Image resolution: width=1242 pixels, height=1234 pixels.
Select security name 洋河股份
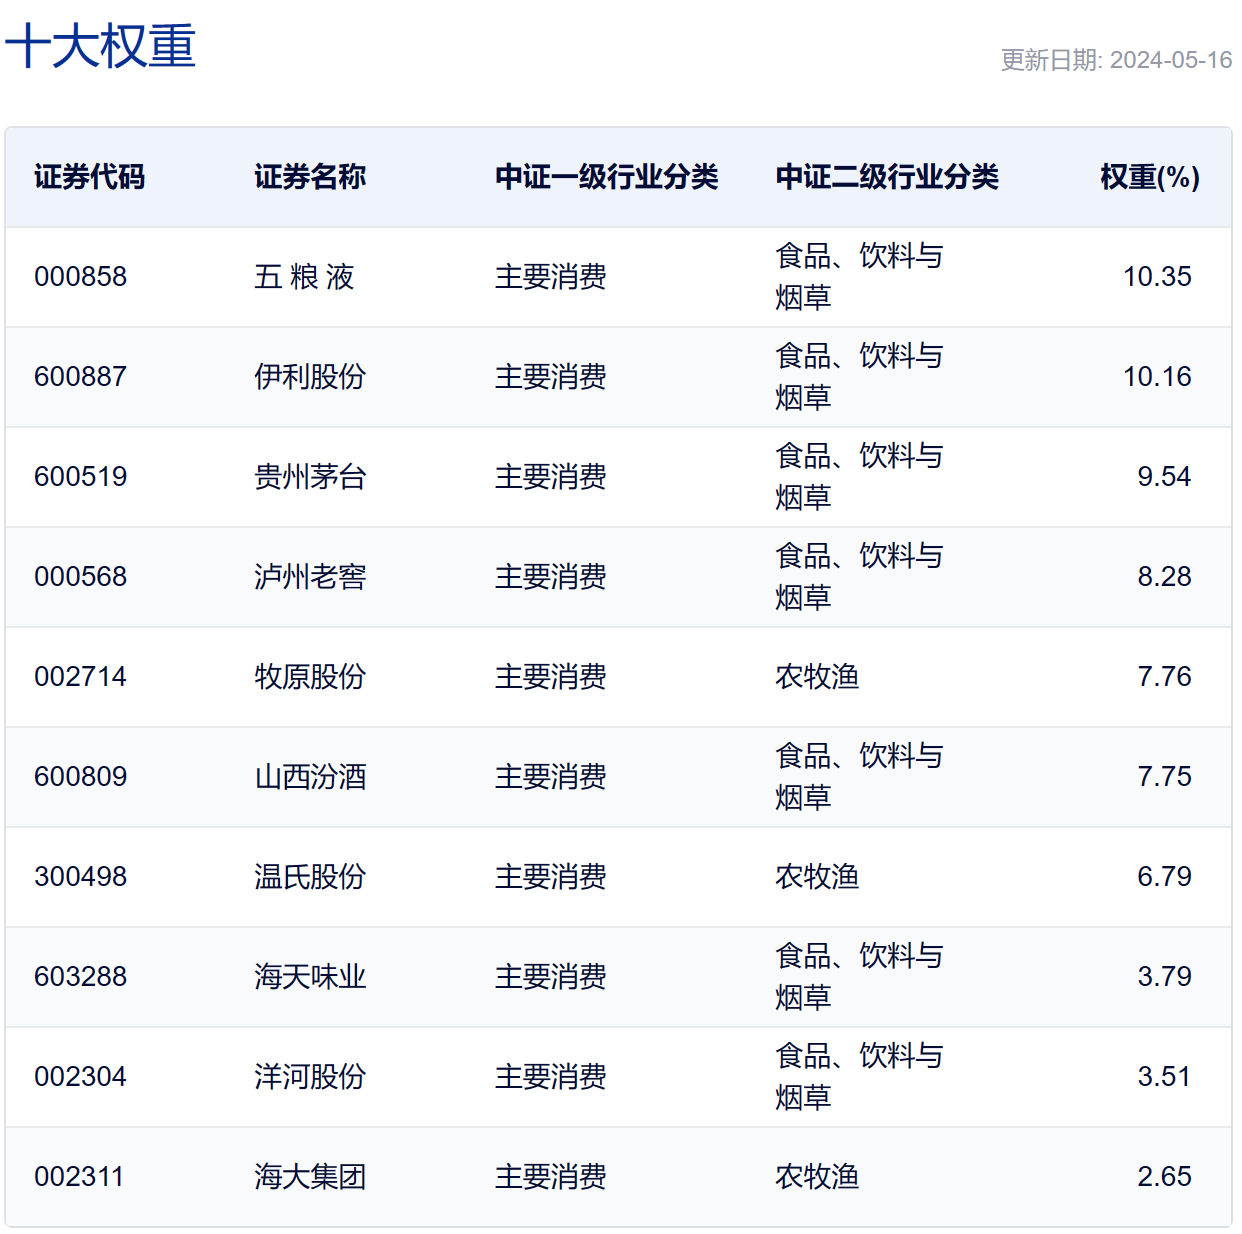click(310, 1077)
